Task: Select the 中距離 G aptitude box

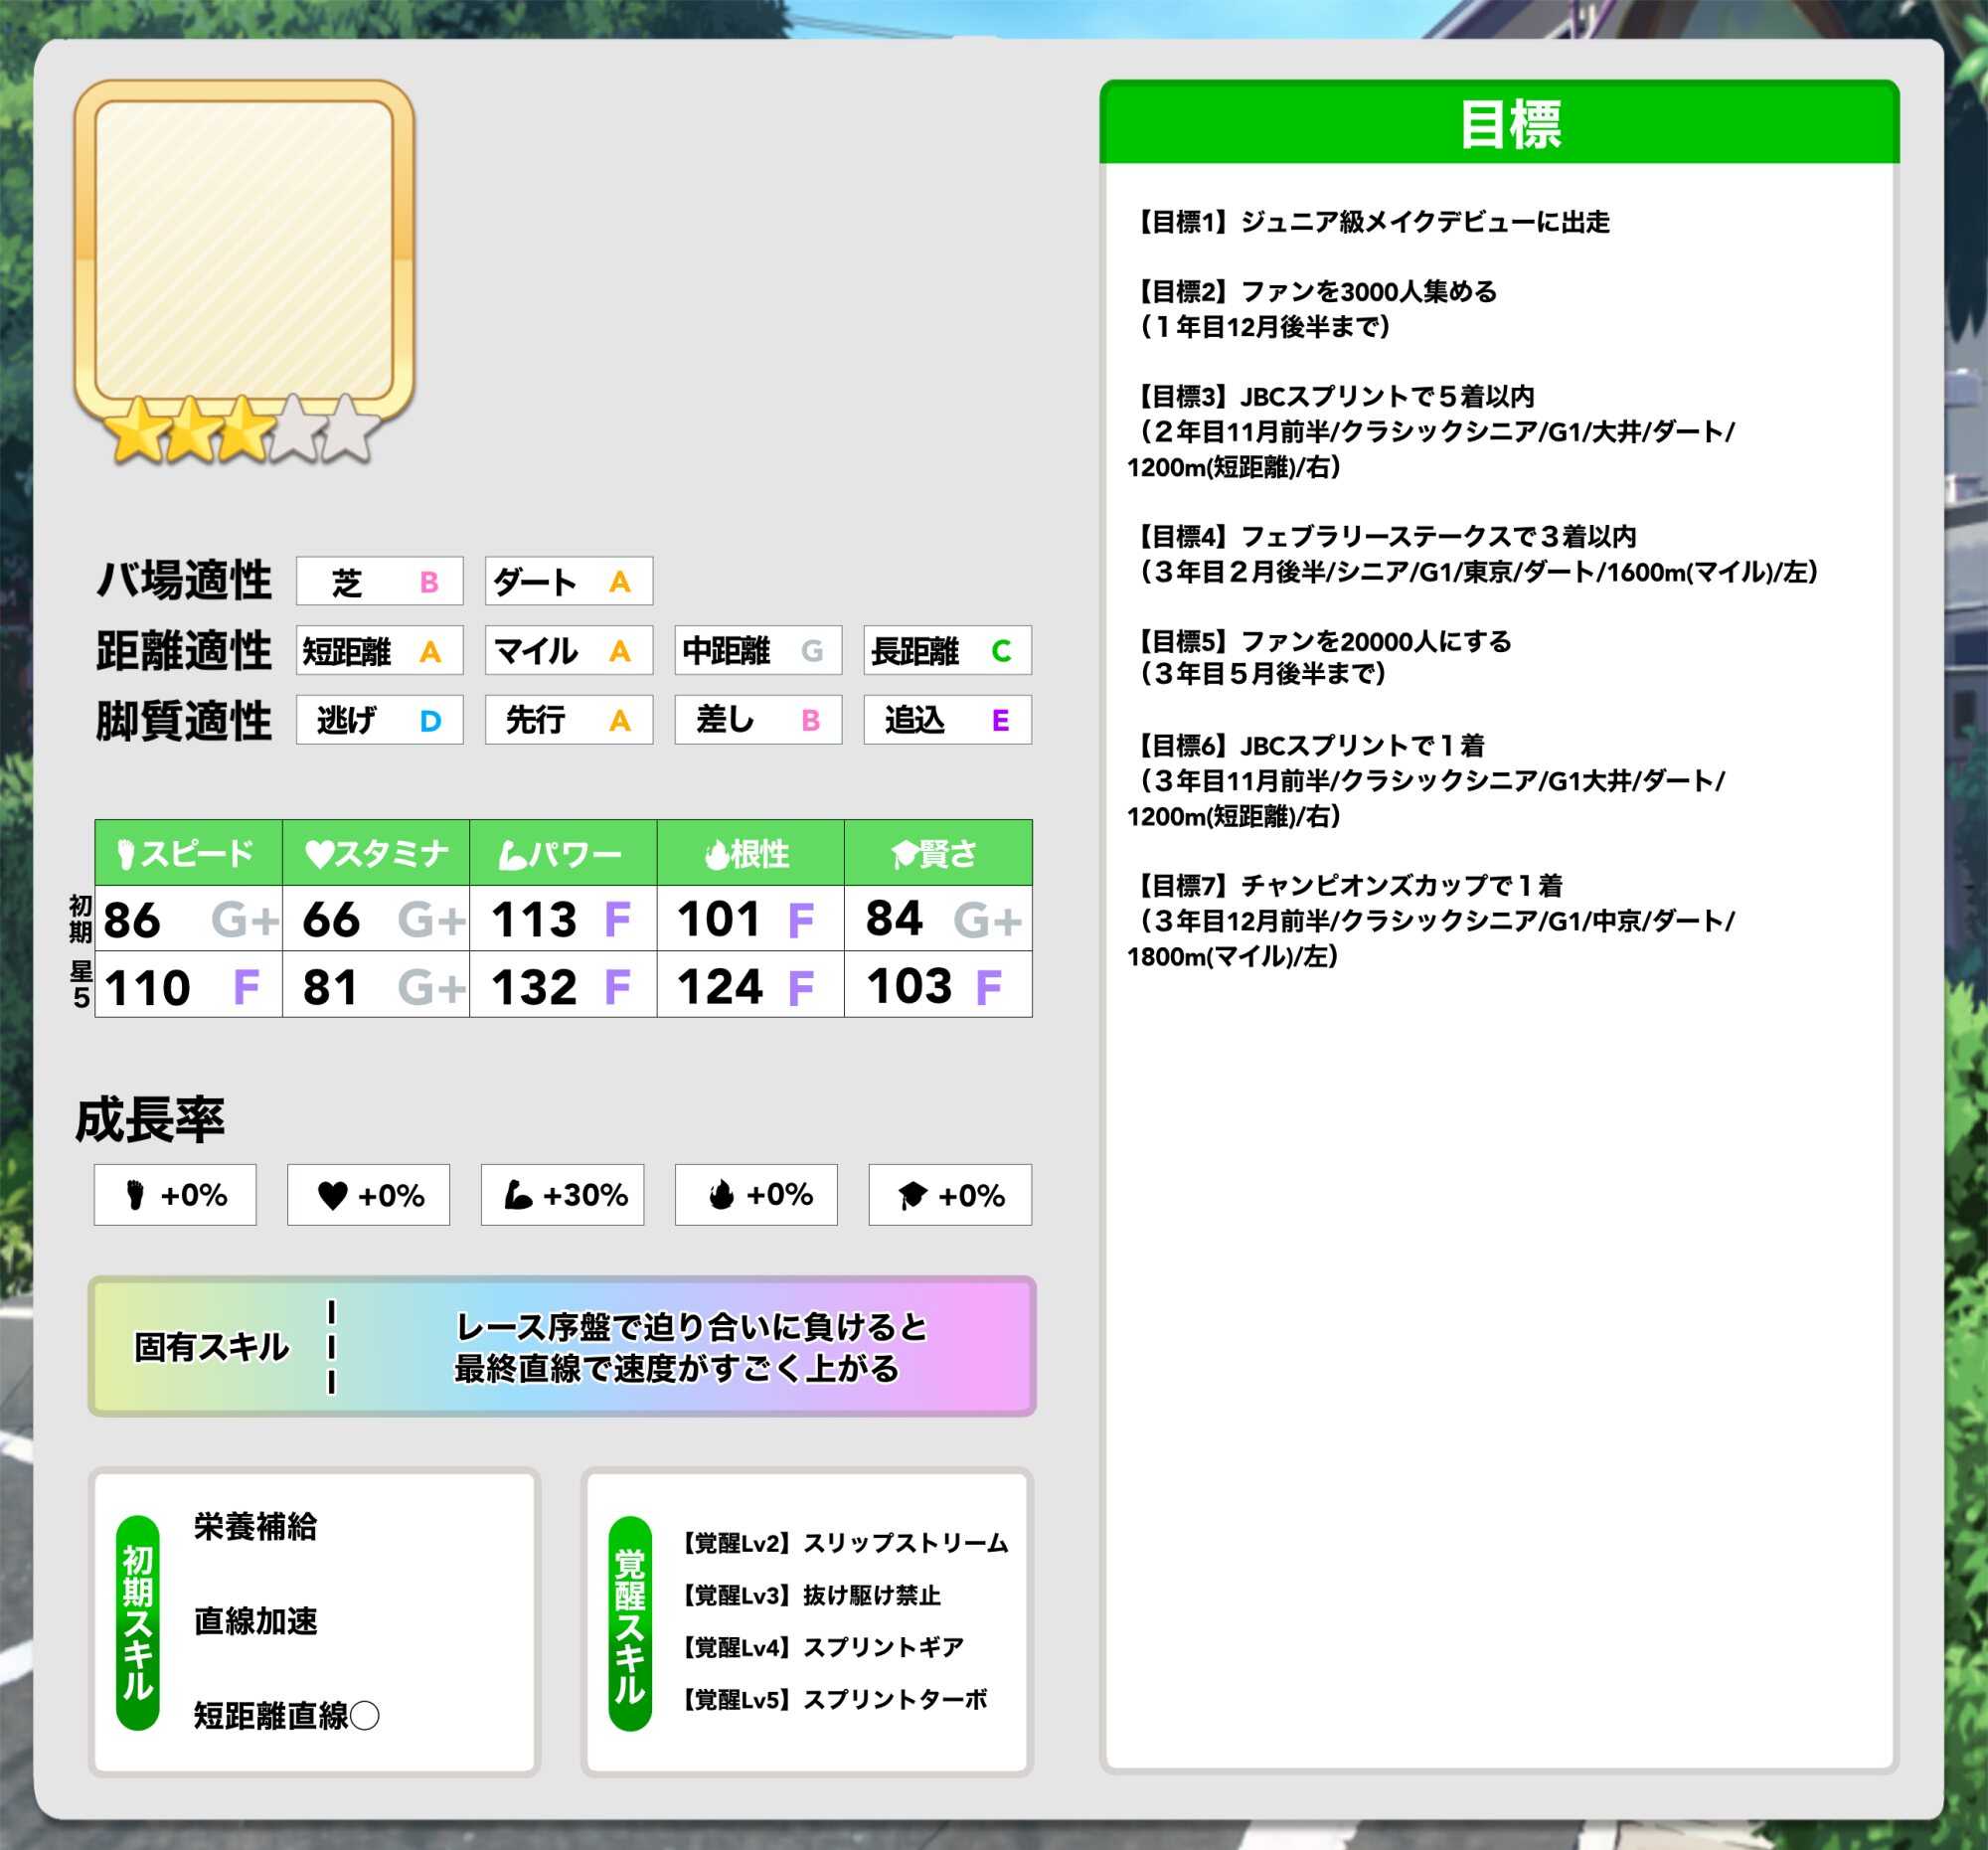Action: coord(758,650)
